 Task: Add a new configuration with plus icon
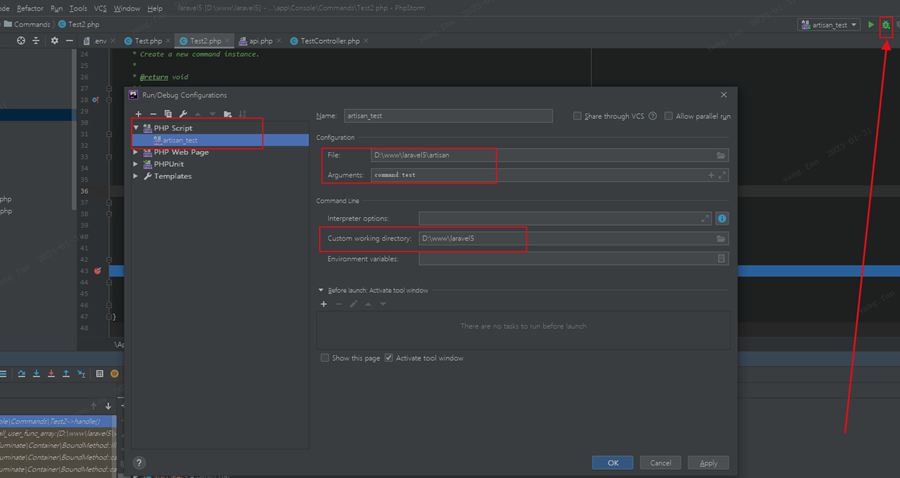138,114
